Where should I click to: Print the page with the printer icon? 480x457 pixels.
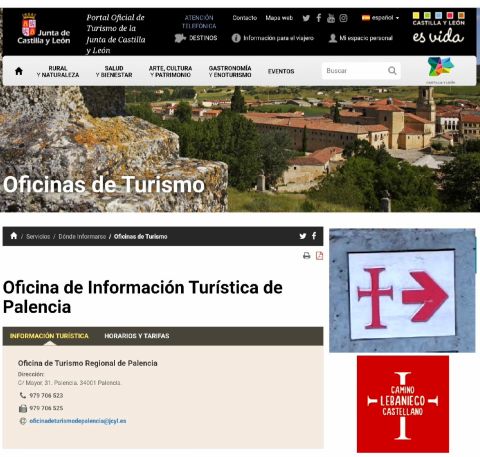pos(307,256)
